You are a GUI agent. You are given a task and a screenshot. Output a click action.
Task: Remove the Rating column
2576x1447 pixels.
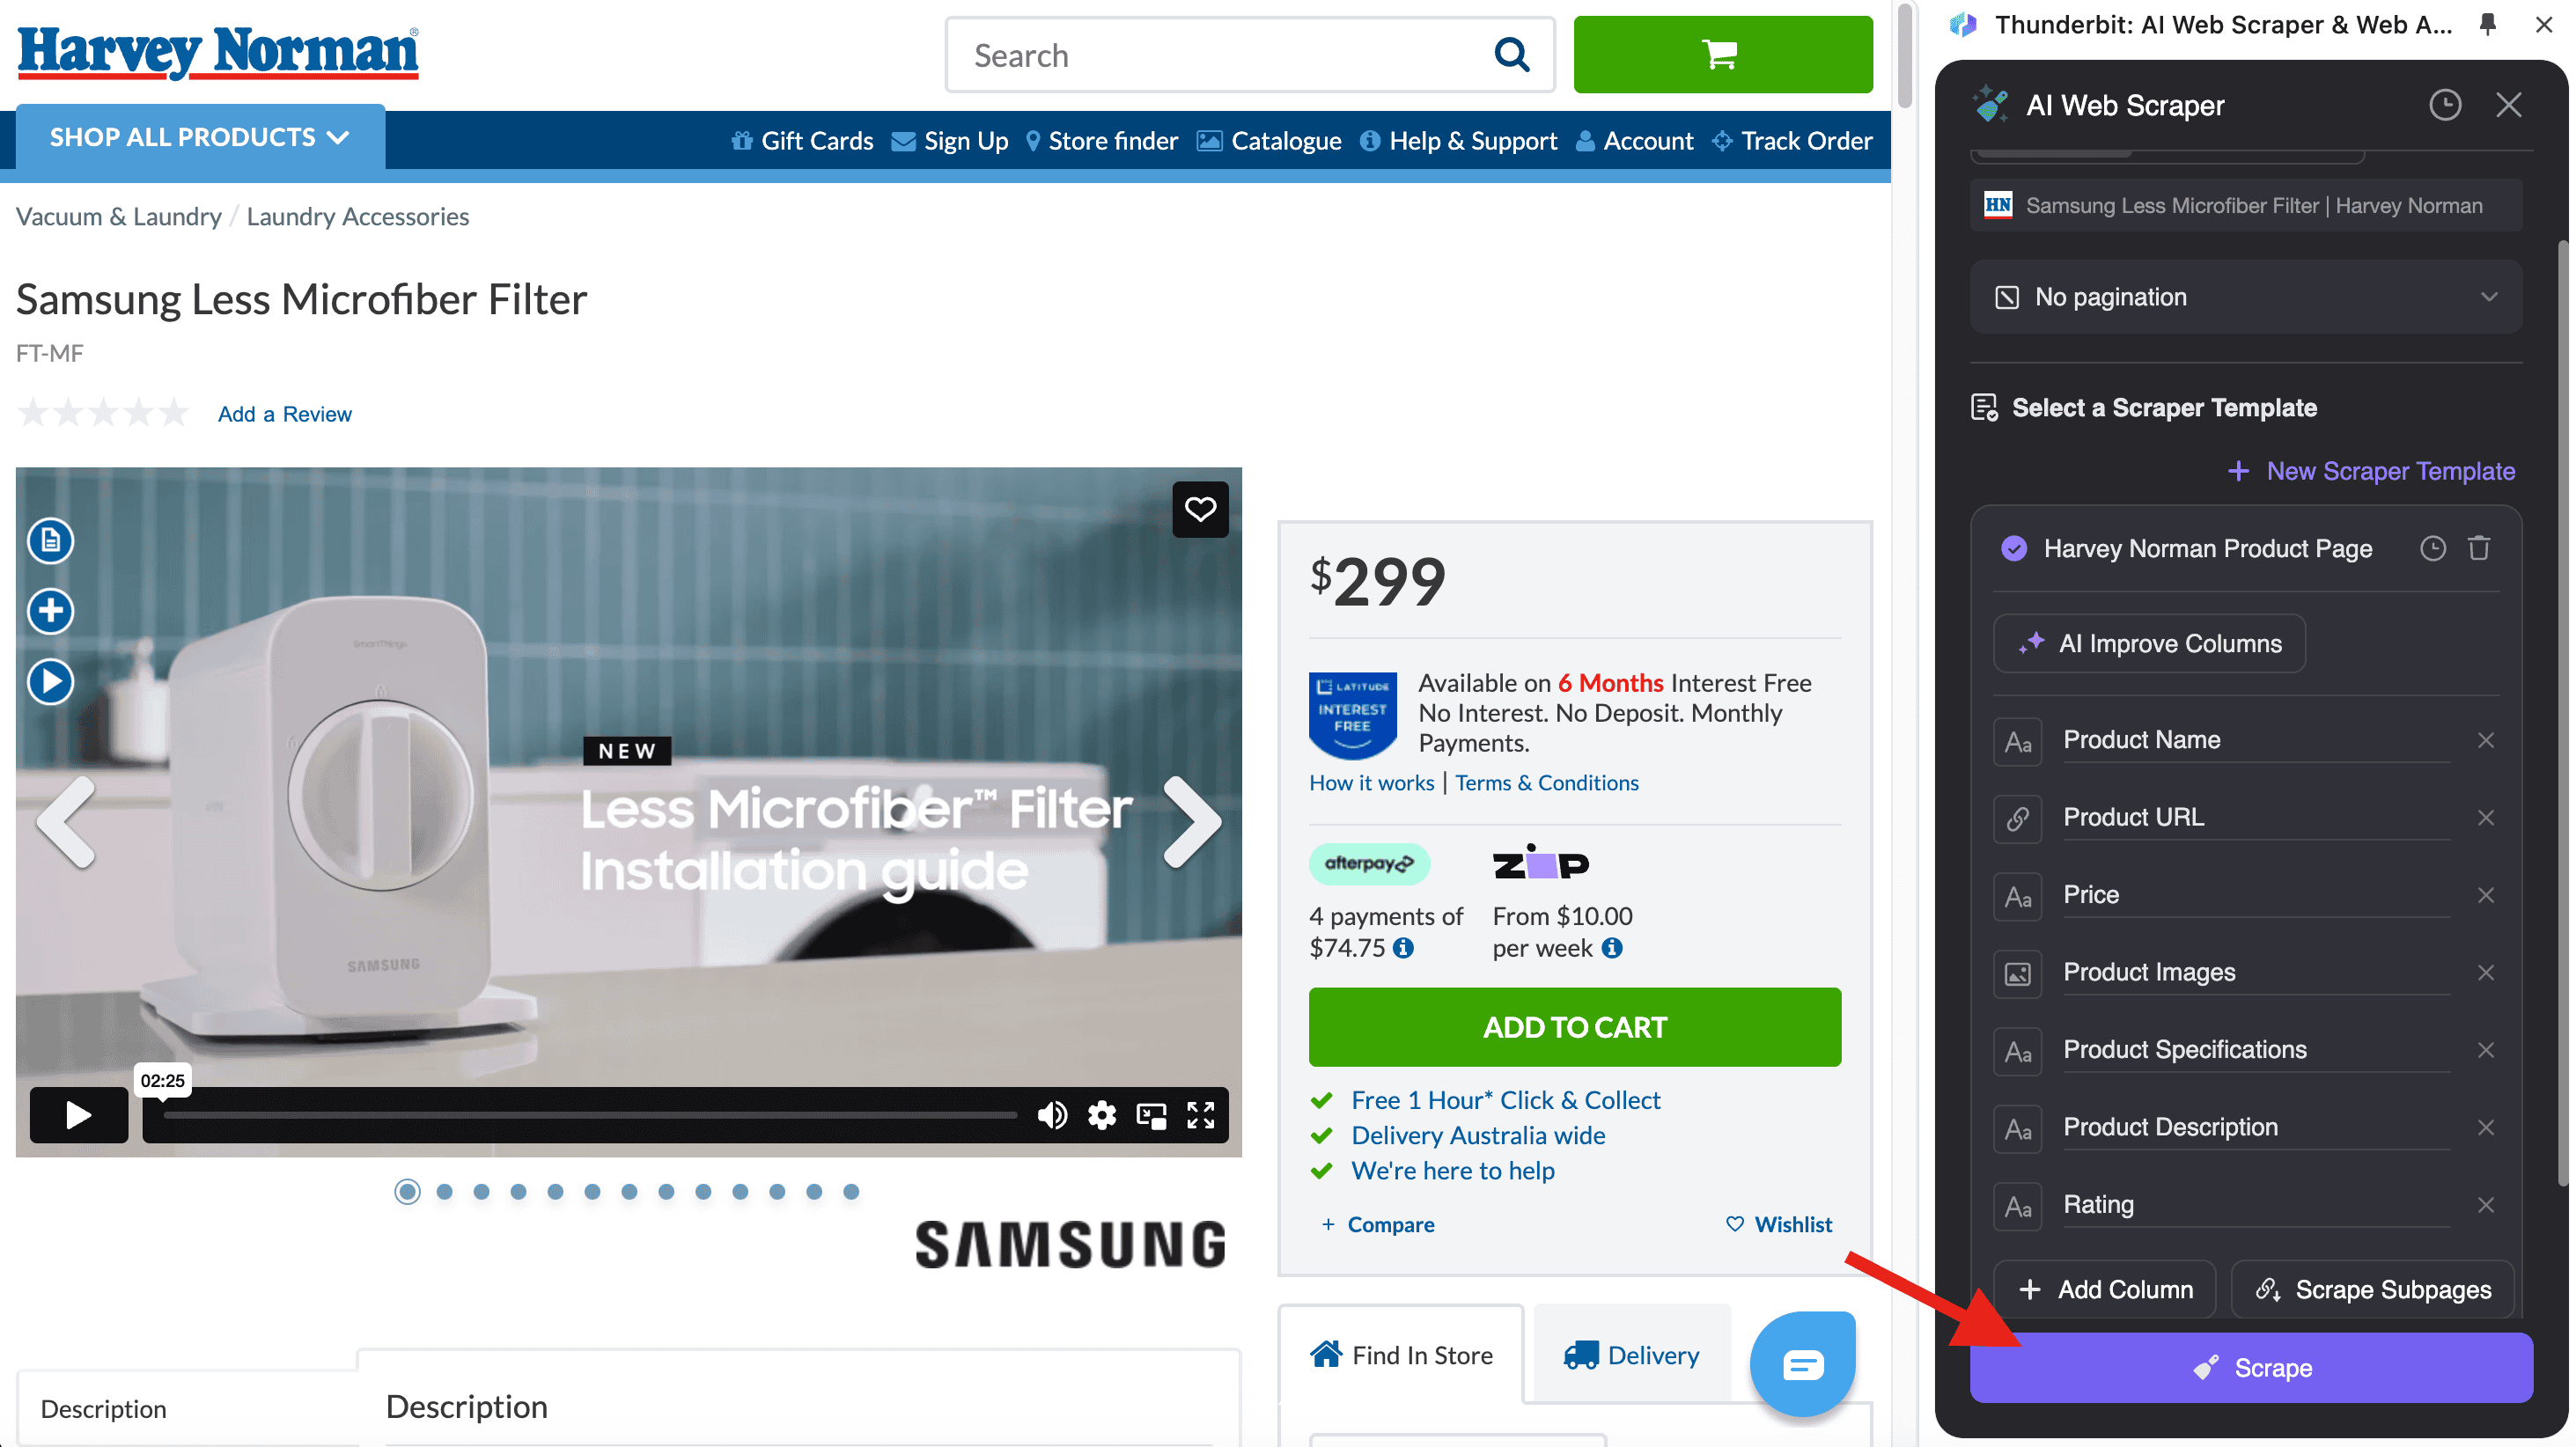point(2485,1205)
